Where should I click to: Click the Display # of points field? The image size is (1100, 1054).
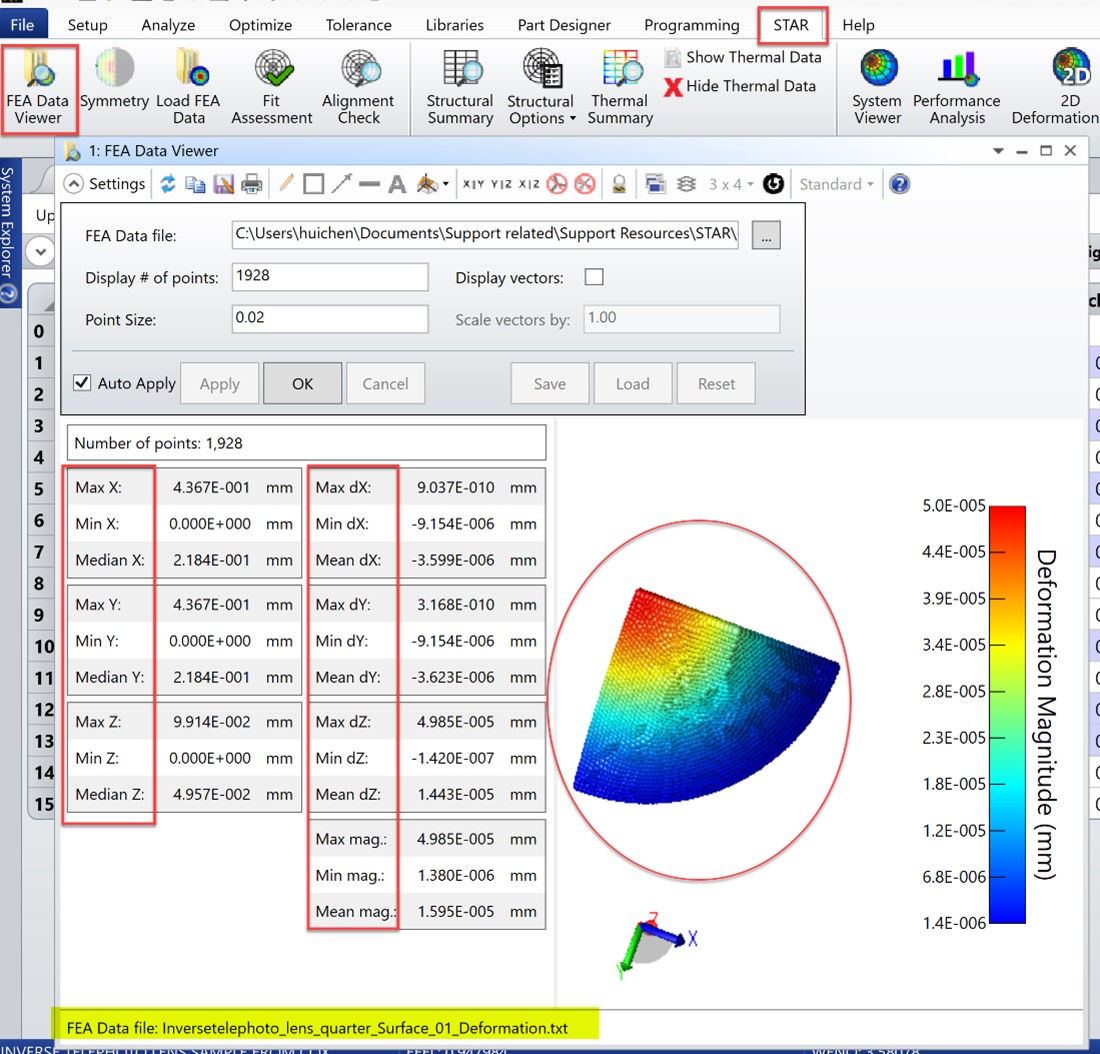[330, 276]
